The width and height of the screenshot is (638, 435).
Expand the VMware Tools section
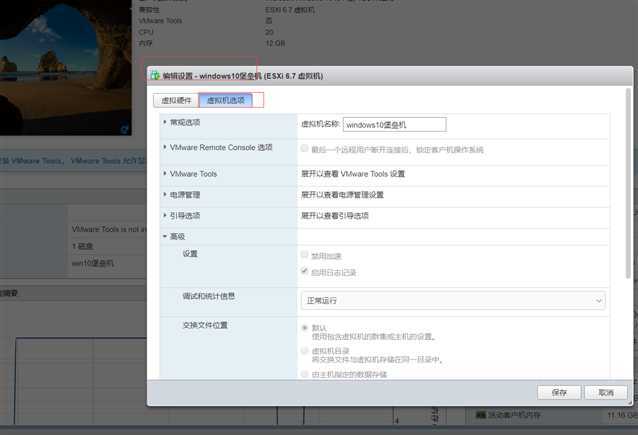[165, 174]
